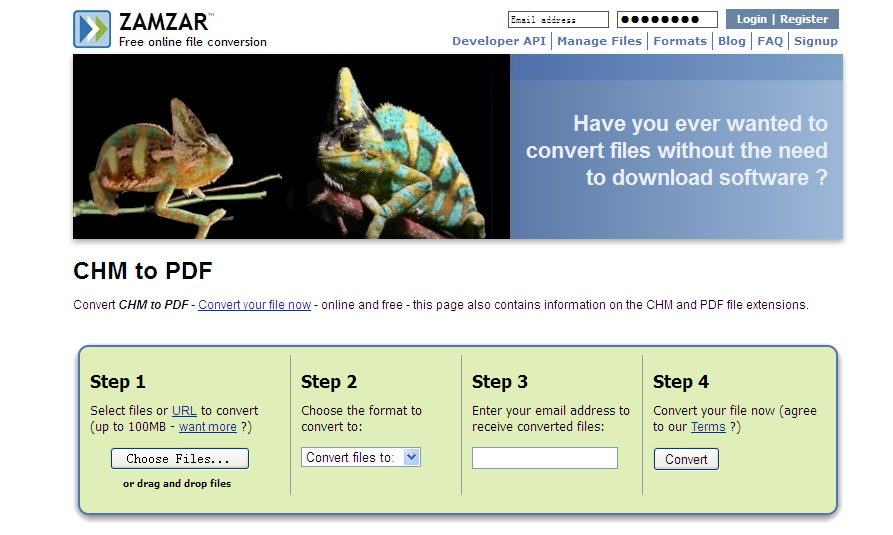The image size is (893, 535).
Task: Open the Terms link in Step 4
Action: click(x=708, y=427)
